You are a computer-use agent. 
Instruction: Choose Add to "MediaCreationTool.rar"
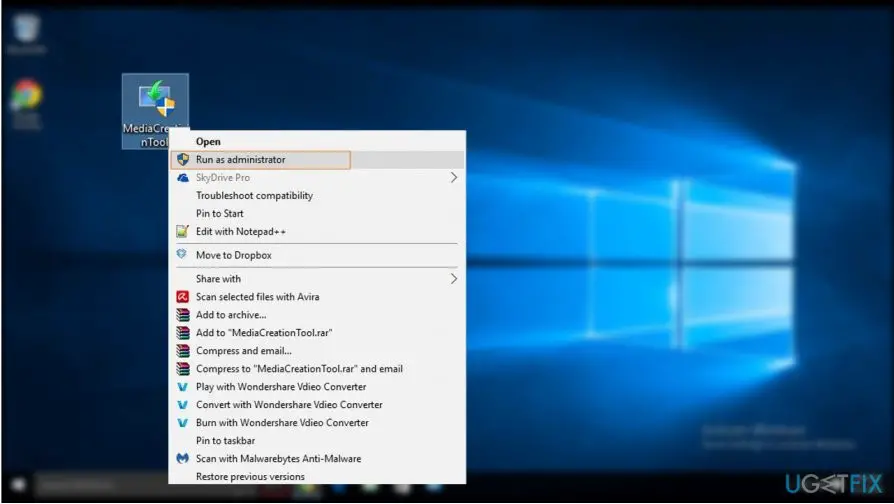coord(317,332)
